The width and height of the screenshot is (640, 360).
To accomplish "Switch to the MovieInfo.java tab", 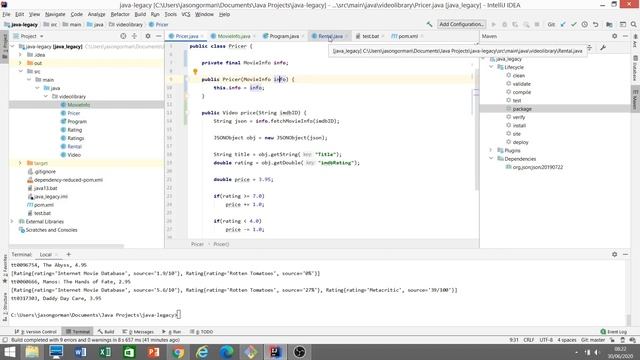I will [x=234, y=36].
